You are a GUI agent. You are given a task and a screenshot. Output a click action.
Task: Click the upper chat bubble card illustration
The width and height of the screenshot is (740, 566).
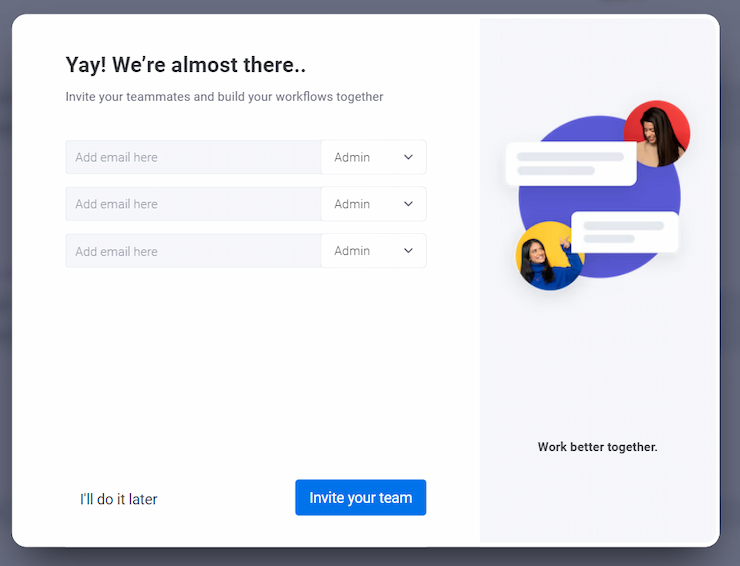click(x=571, y=163)
